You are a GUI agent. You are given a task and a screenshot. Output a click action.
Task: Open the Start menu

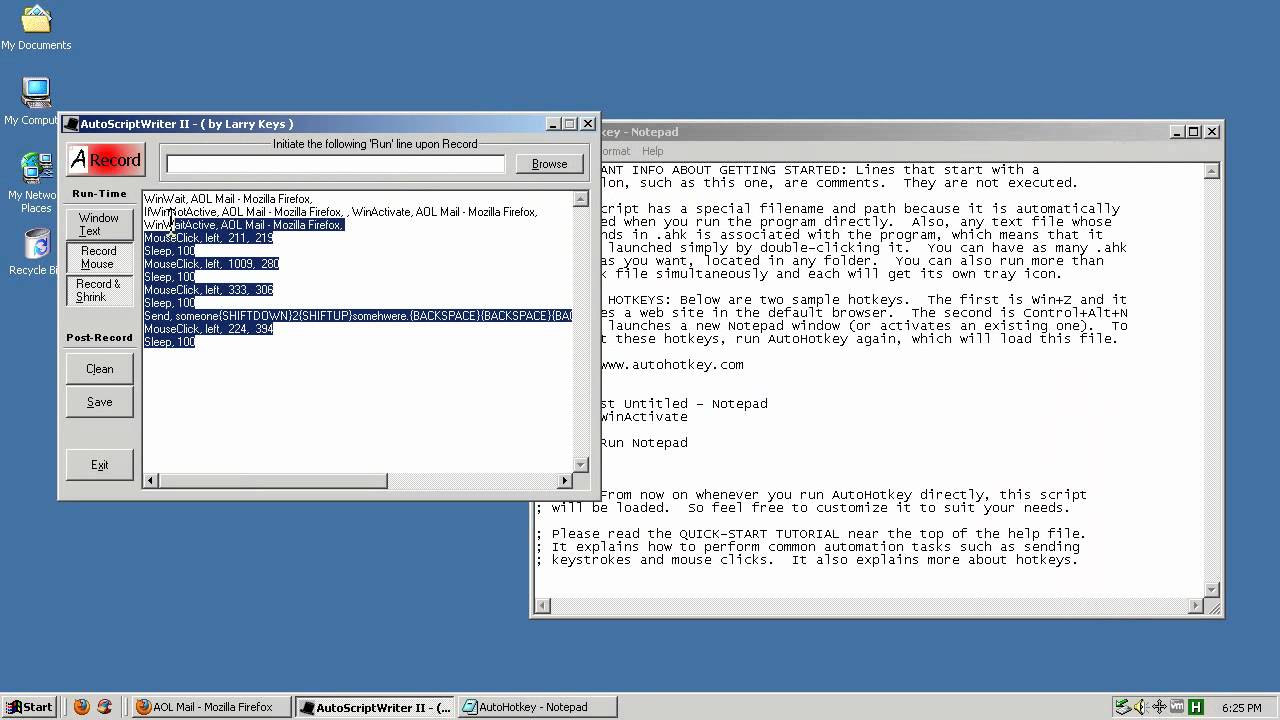[x=28, y=707]
